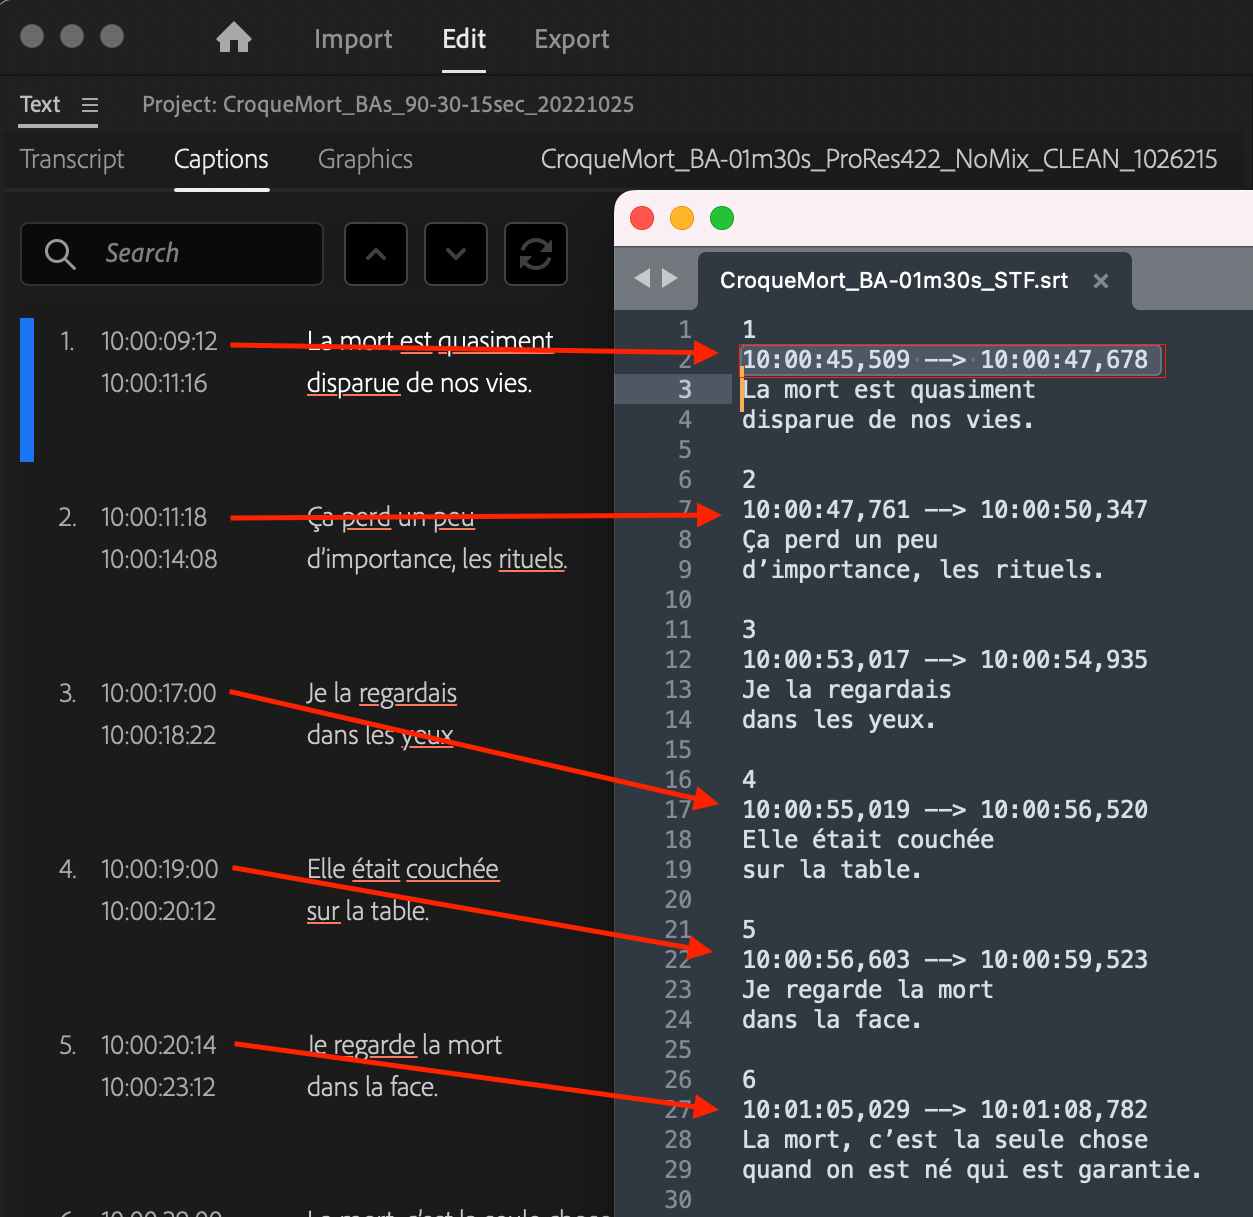Screen dimensions: 1253x1217
Task: Click the back navigation arrow in the editor
Action: [x=643, y=280]
